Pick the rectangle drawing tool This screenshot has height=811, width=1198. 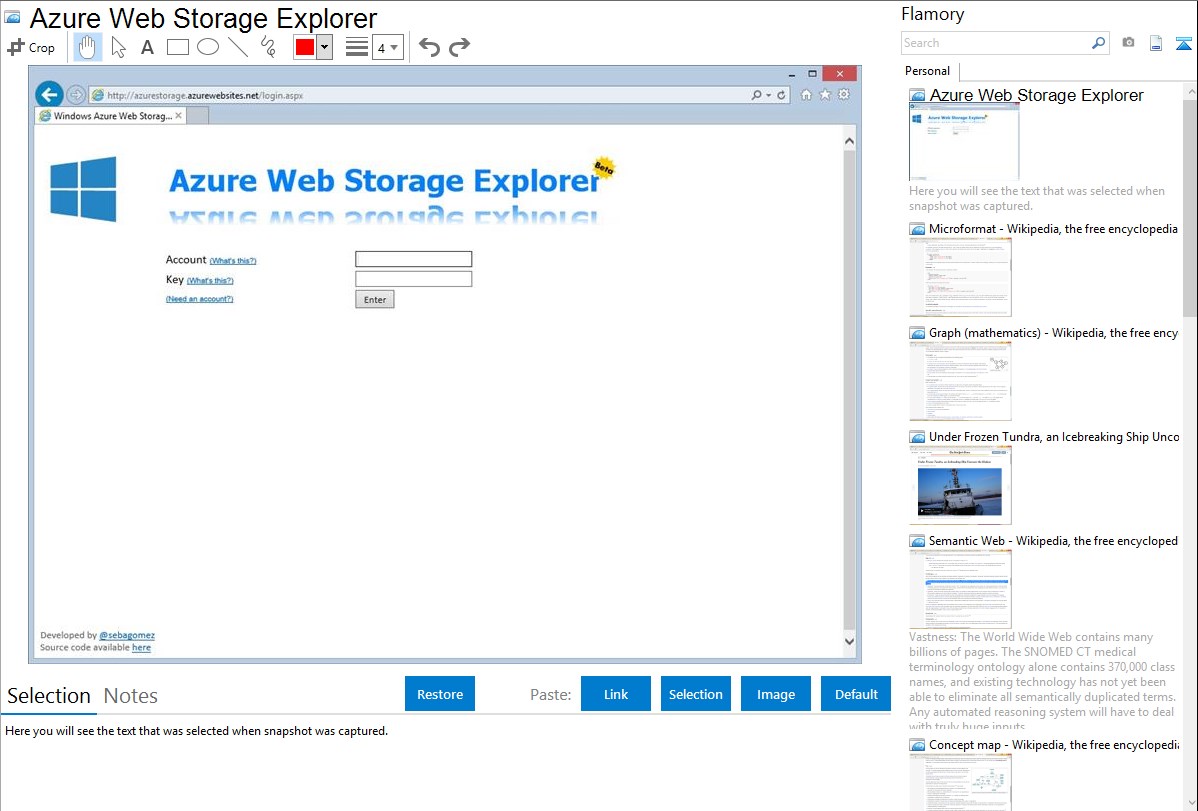(177, 47)
